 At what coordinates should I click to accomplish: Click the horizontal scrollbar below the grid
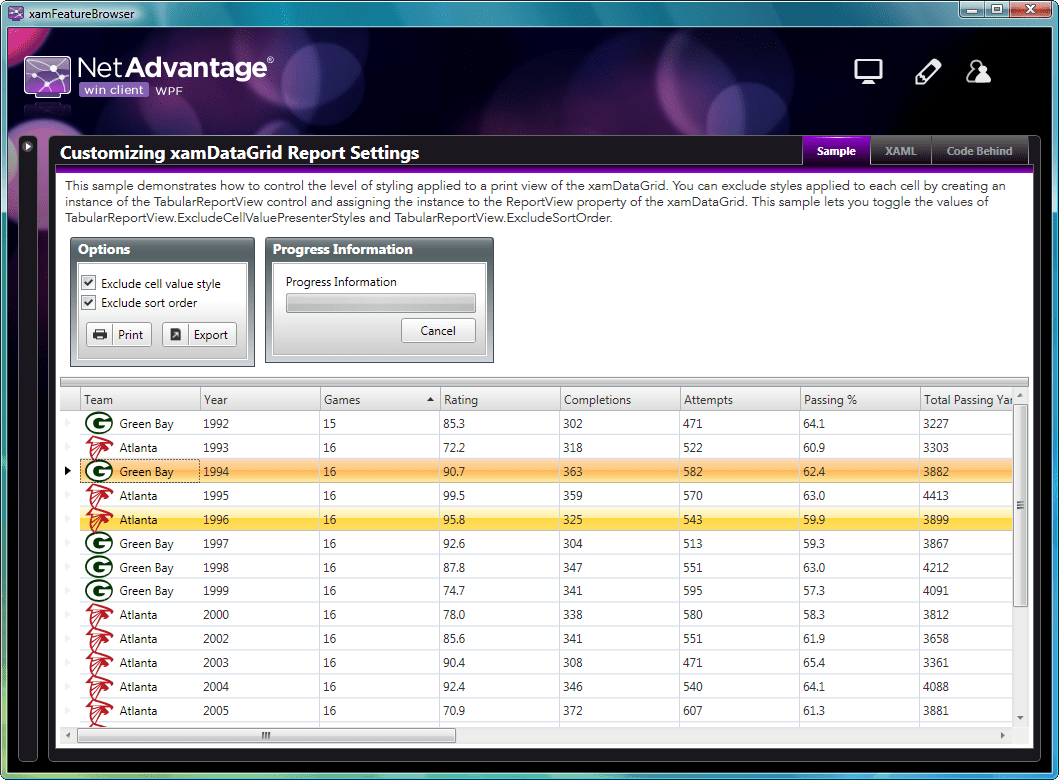pyautogui.click(x=264, y=735)
